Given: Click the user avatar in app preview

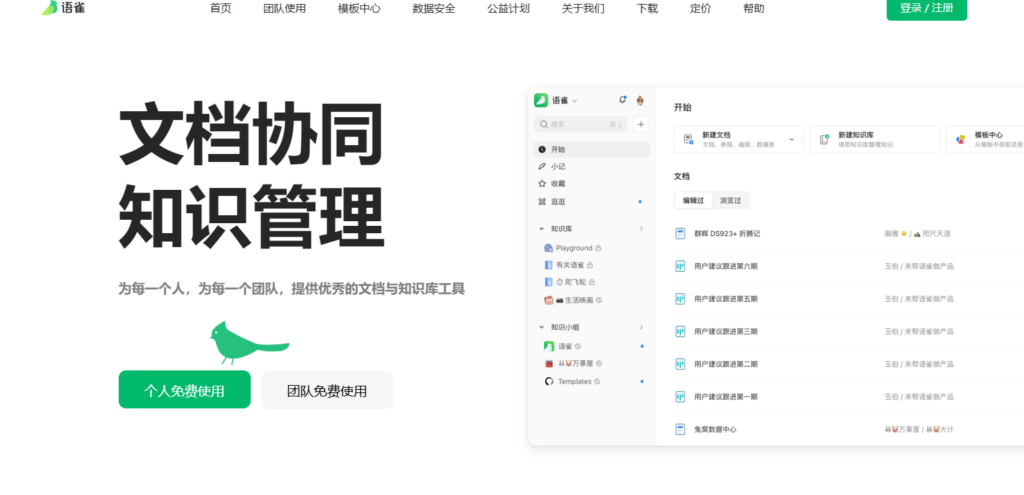Looking at the screenshot, I should [641, 101].
